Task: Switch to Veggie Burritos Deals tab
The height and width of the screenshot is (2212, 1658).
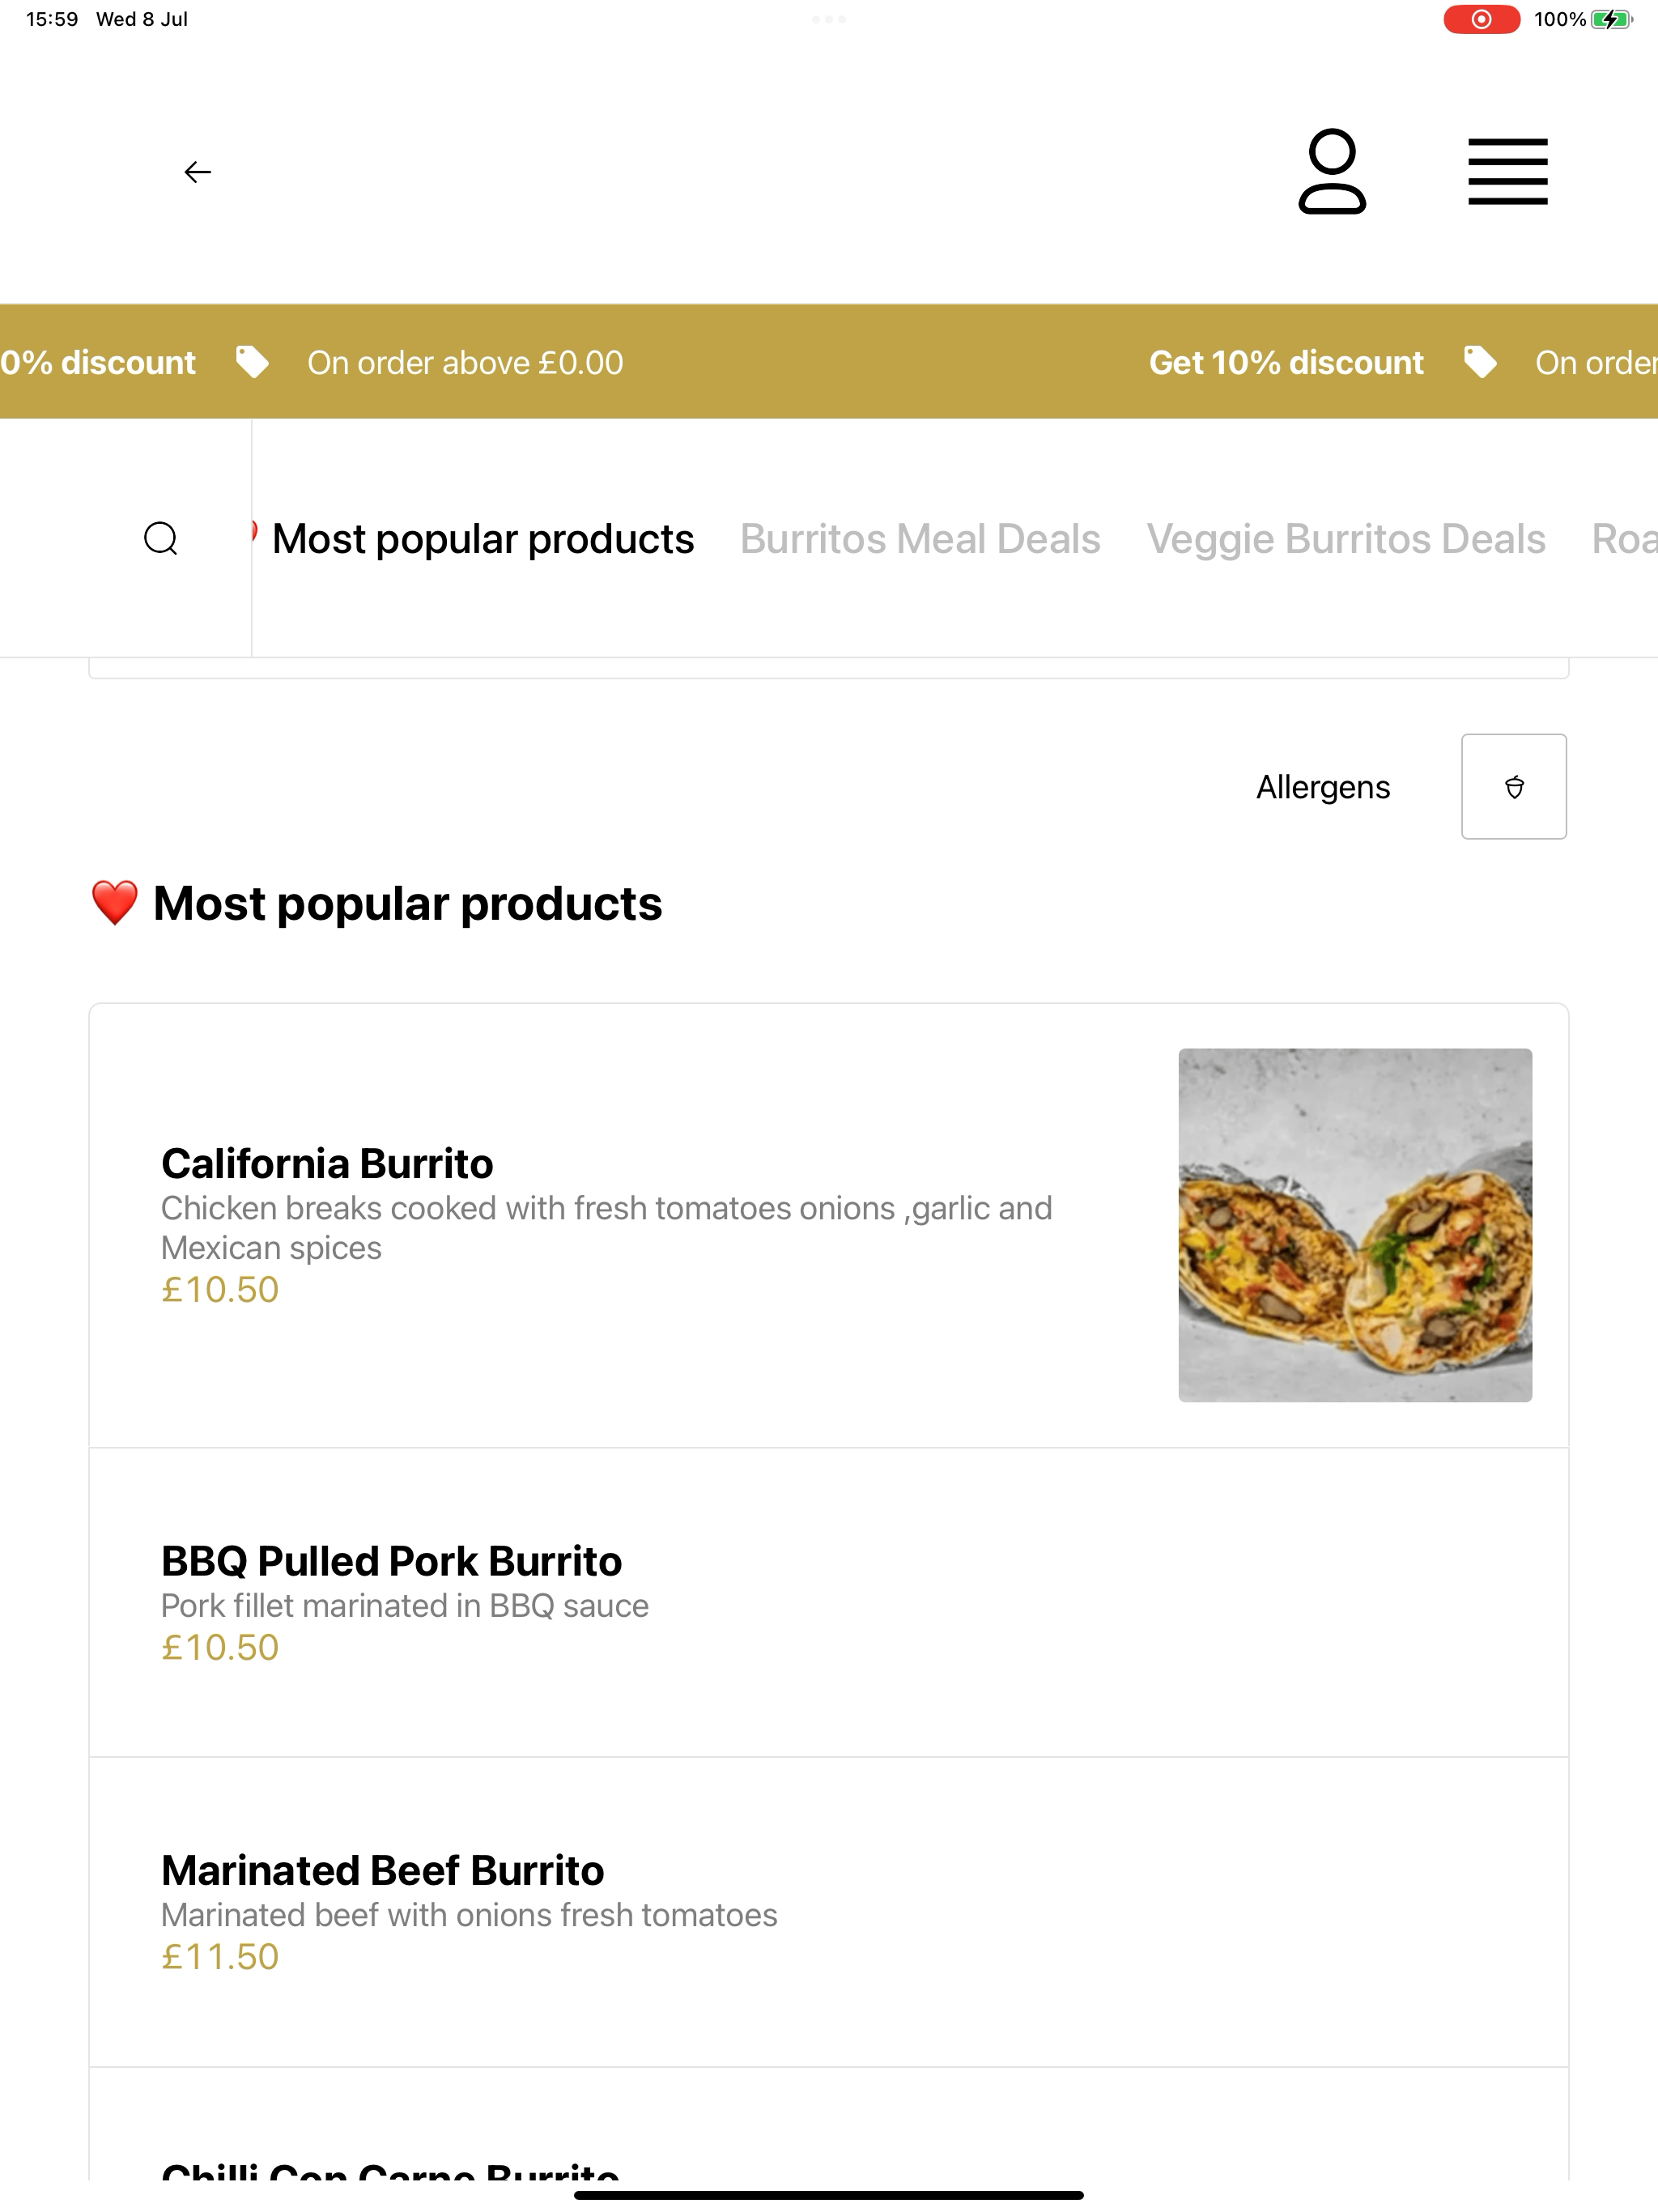Action: point(1346,539)
